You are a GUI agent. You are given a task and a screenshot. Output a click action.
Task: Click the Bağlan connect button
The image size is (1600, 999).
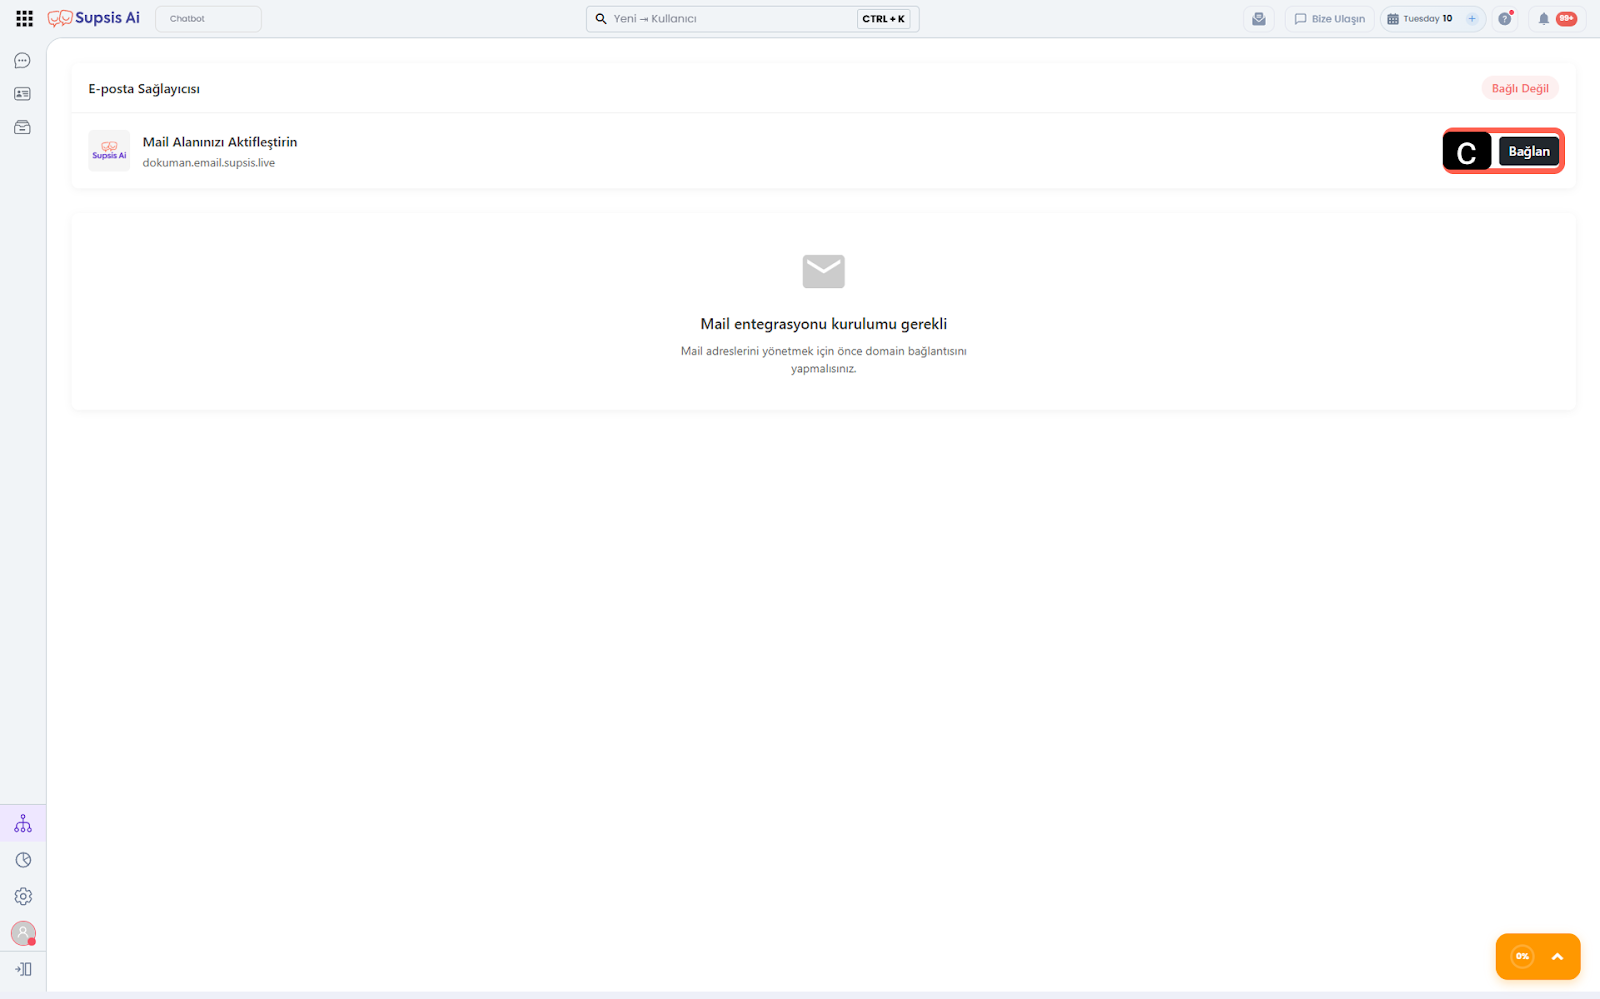click(x=1528, y=151)
